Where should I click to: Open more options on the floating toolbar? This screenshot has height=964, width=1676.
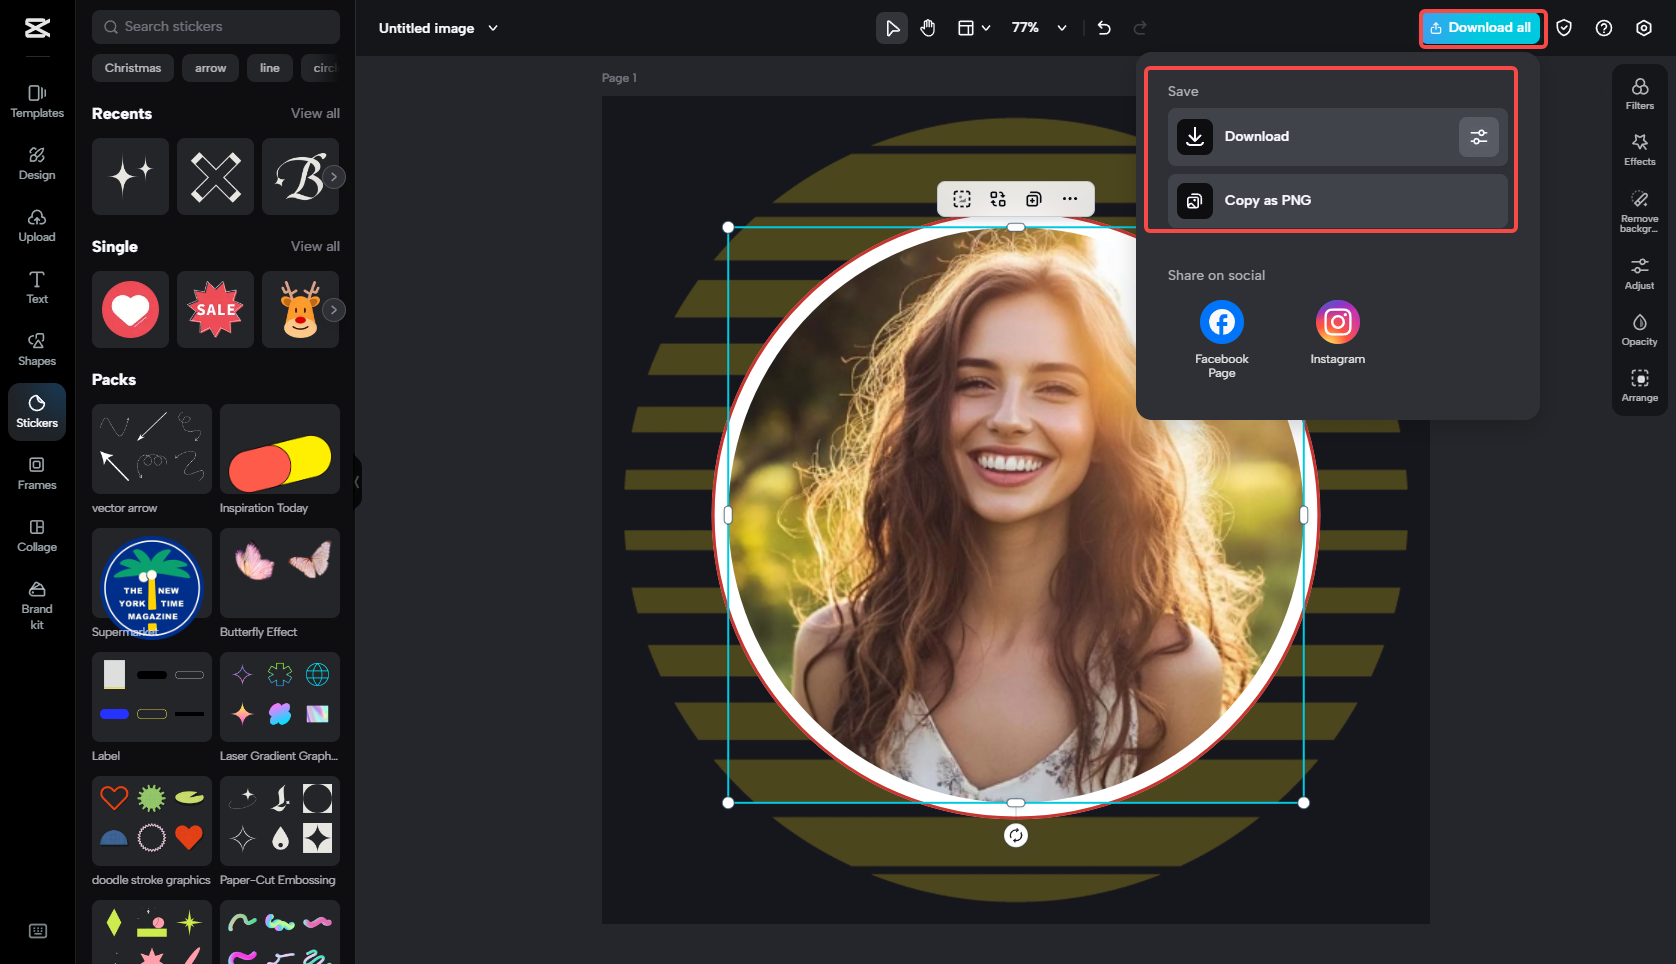pyautogui.click(x=1070, y=199)
